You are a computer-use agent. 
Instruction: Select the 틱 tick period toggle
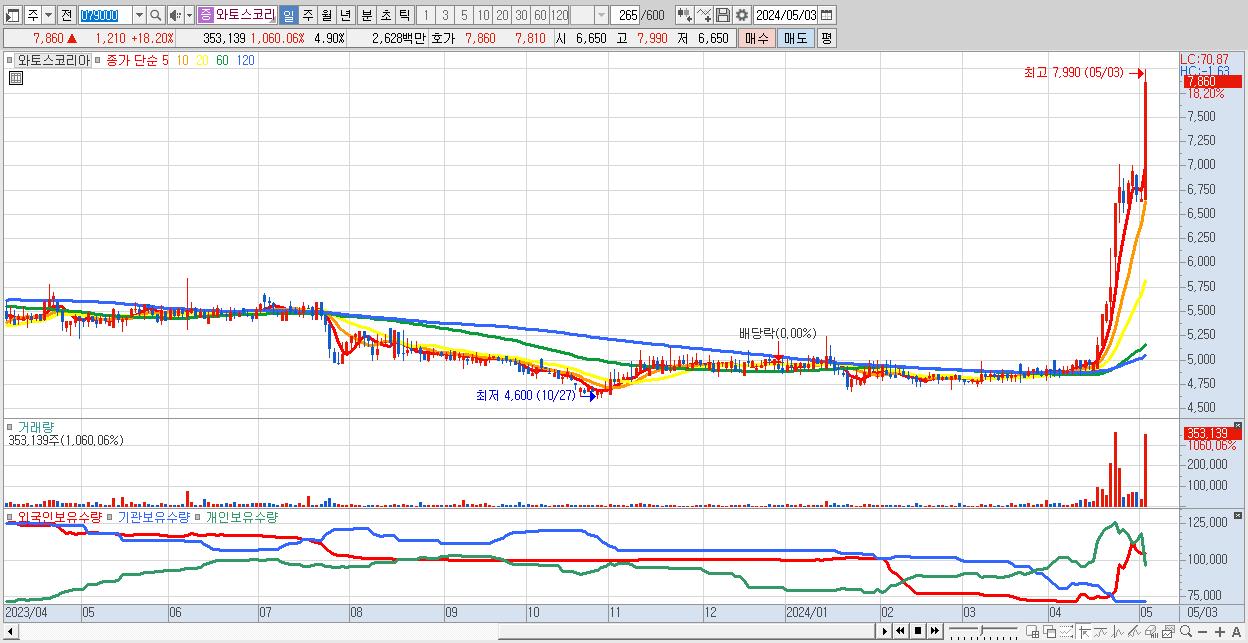click(x=403, y=15)
